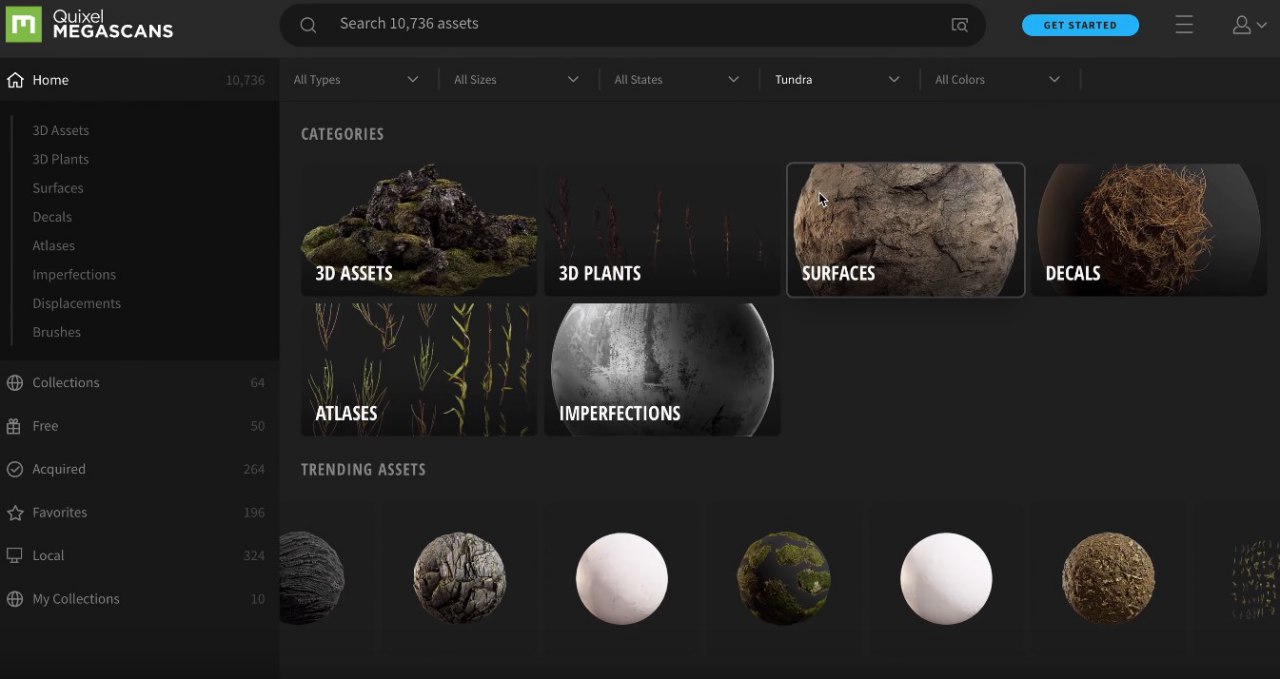Click the Home house icon
This screenshot has width=1280, height=679.
15,80
